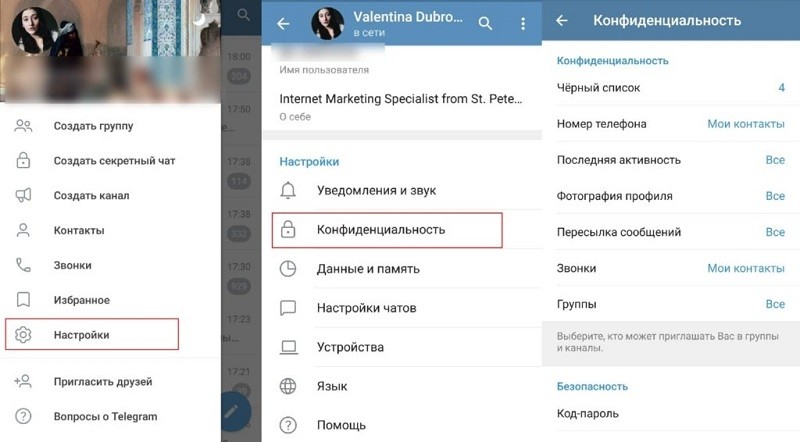Tap the megaphone icon Создать канал

[23, 195]
